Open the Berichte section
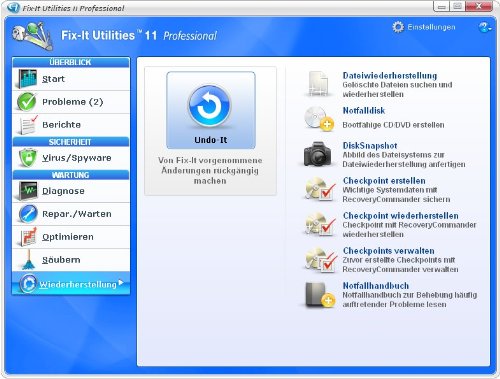 tap(71, 125)
